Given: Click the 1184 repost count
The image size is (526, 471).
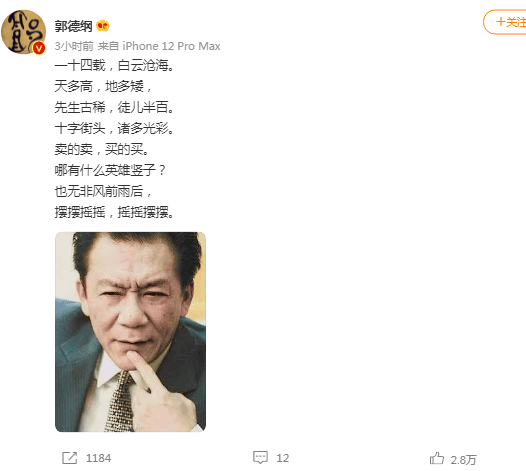Looking at the screenshot, I should point(98,458).
